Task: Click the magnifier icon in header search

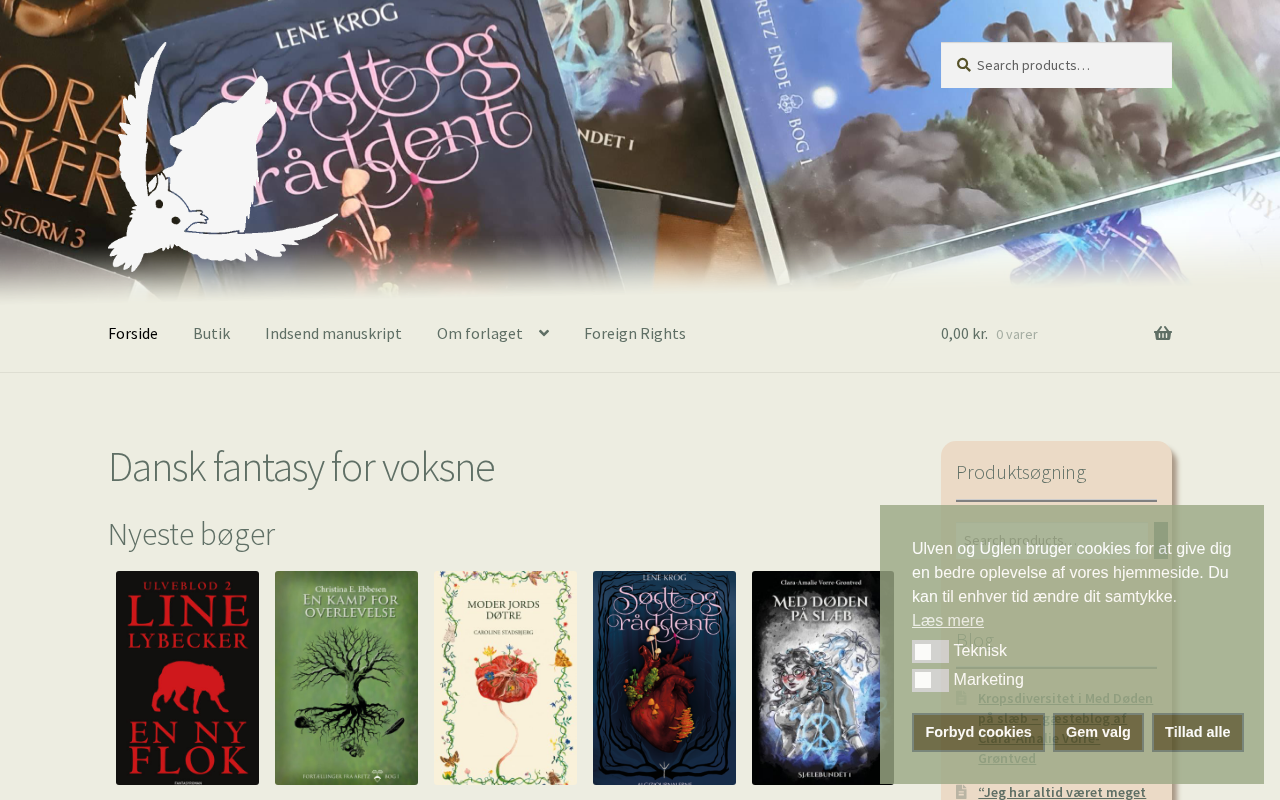Action: tap(964, 65)
